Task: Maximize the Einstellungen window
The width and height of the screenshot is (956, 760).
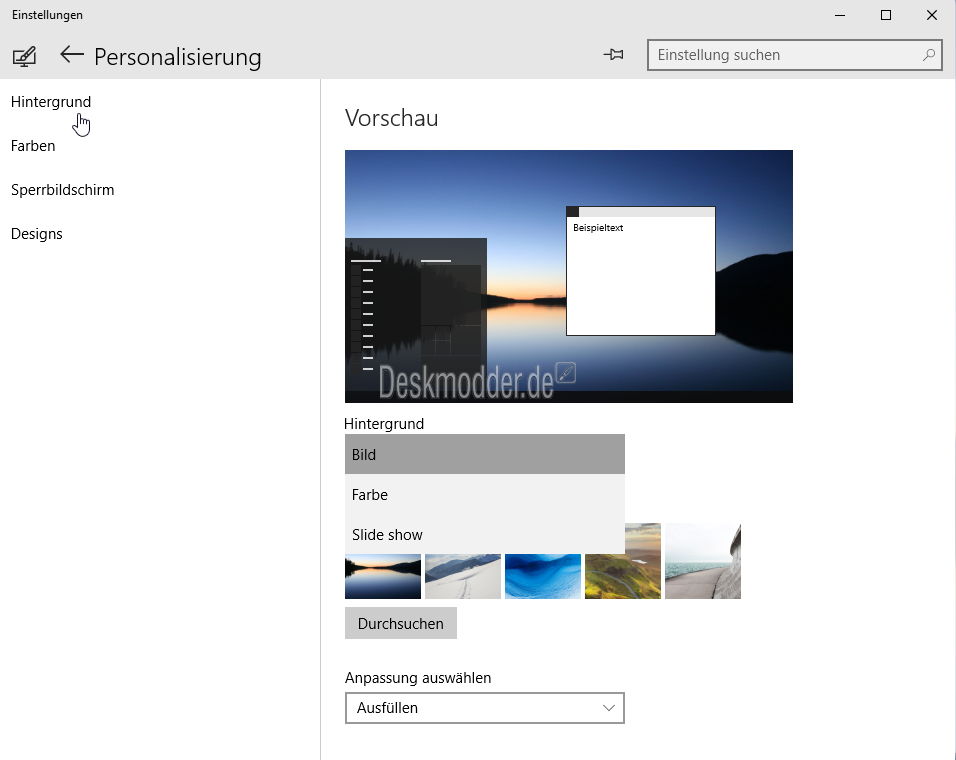Action: pos(886,15)
